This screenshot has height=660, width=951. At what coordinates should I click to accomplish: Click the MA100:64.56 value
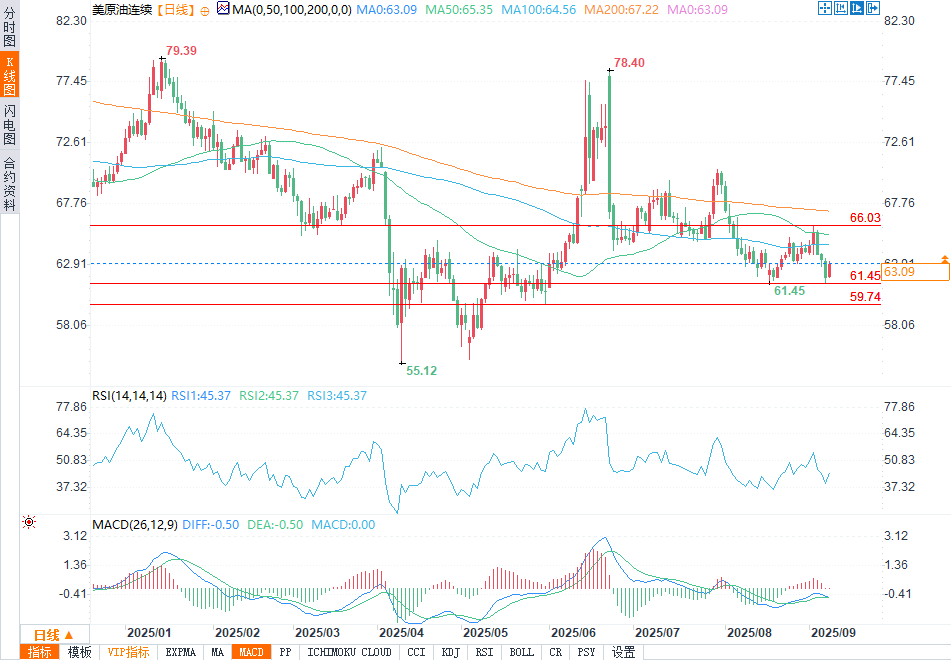point(539,10)
